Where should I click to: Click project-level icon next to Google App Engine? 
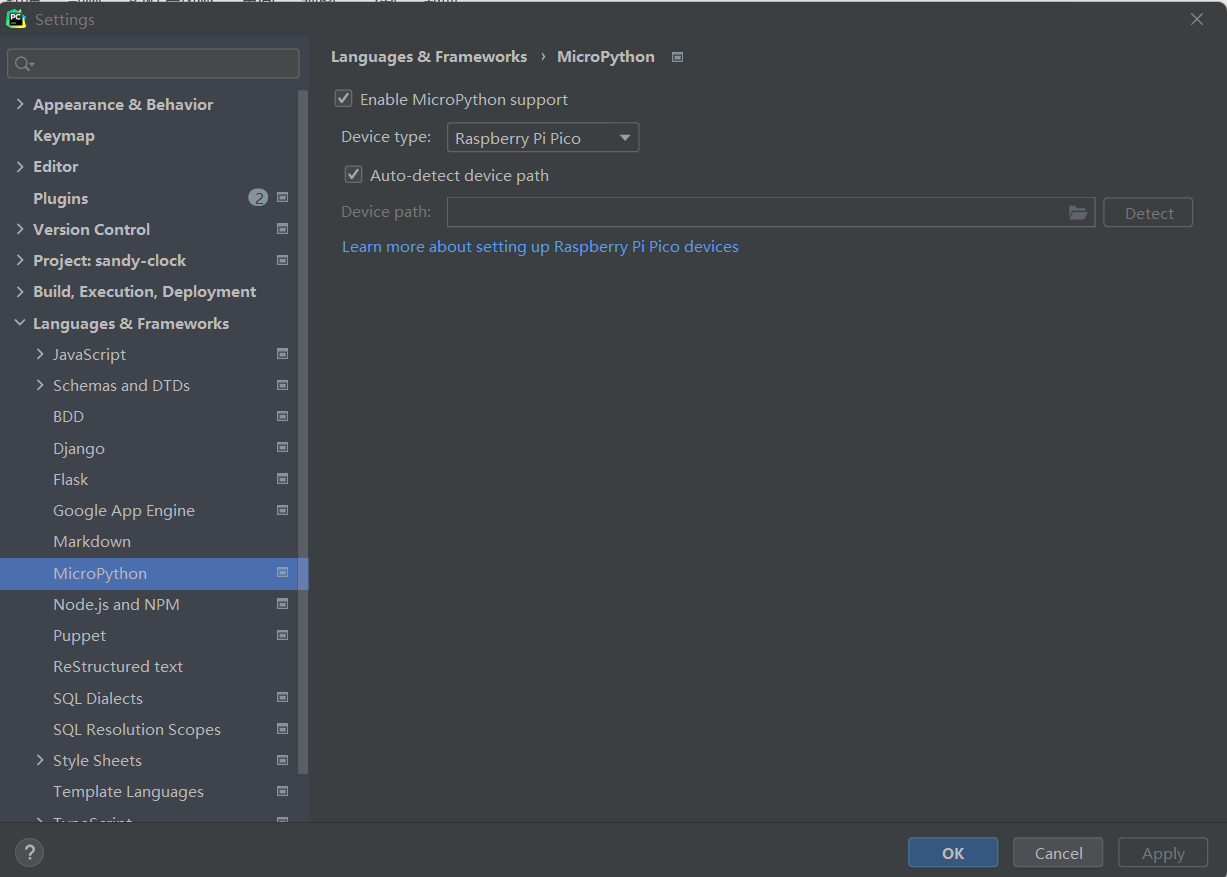[282, 510]
